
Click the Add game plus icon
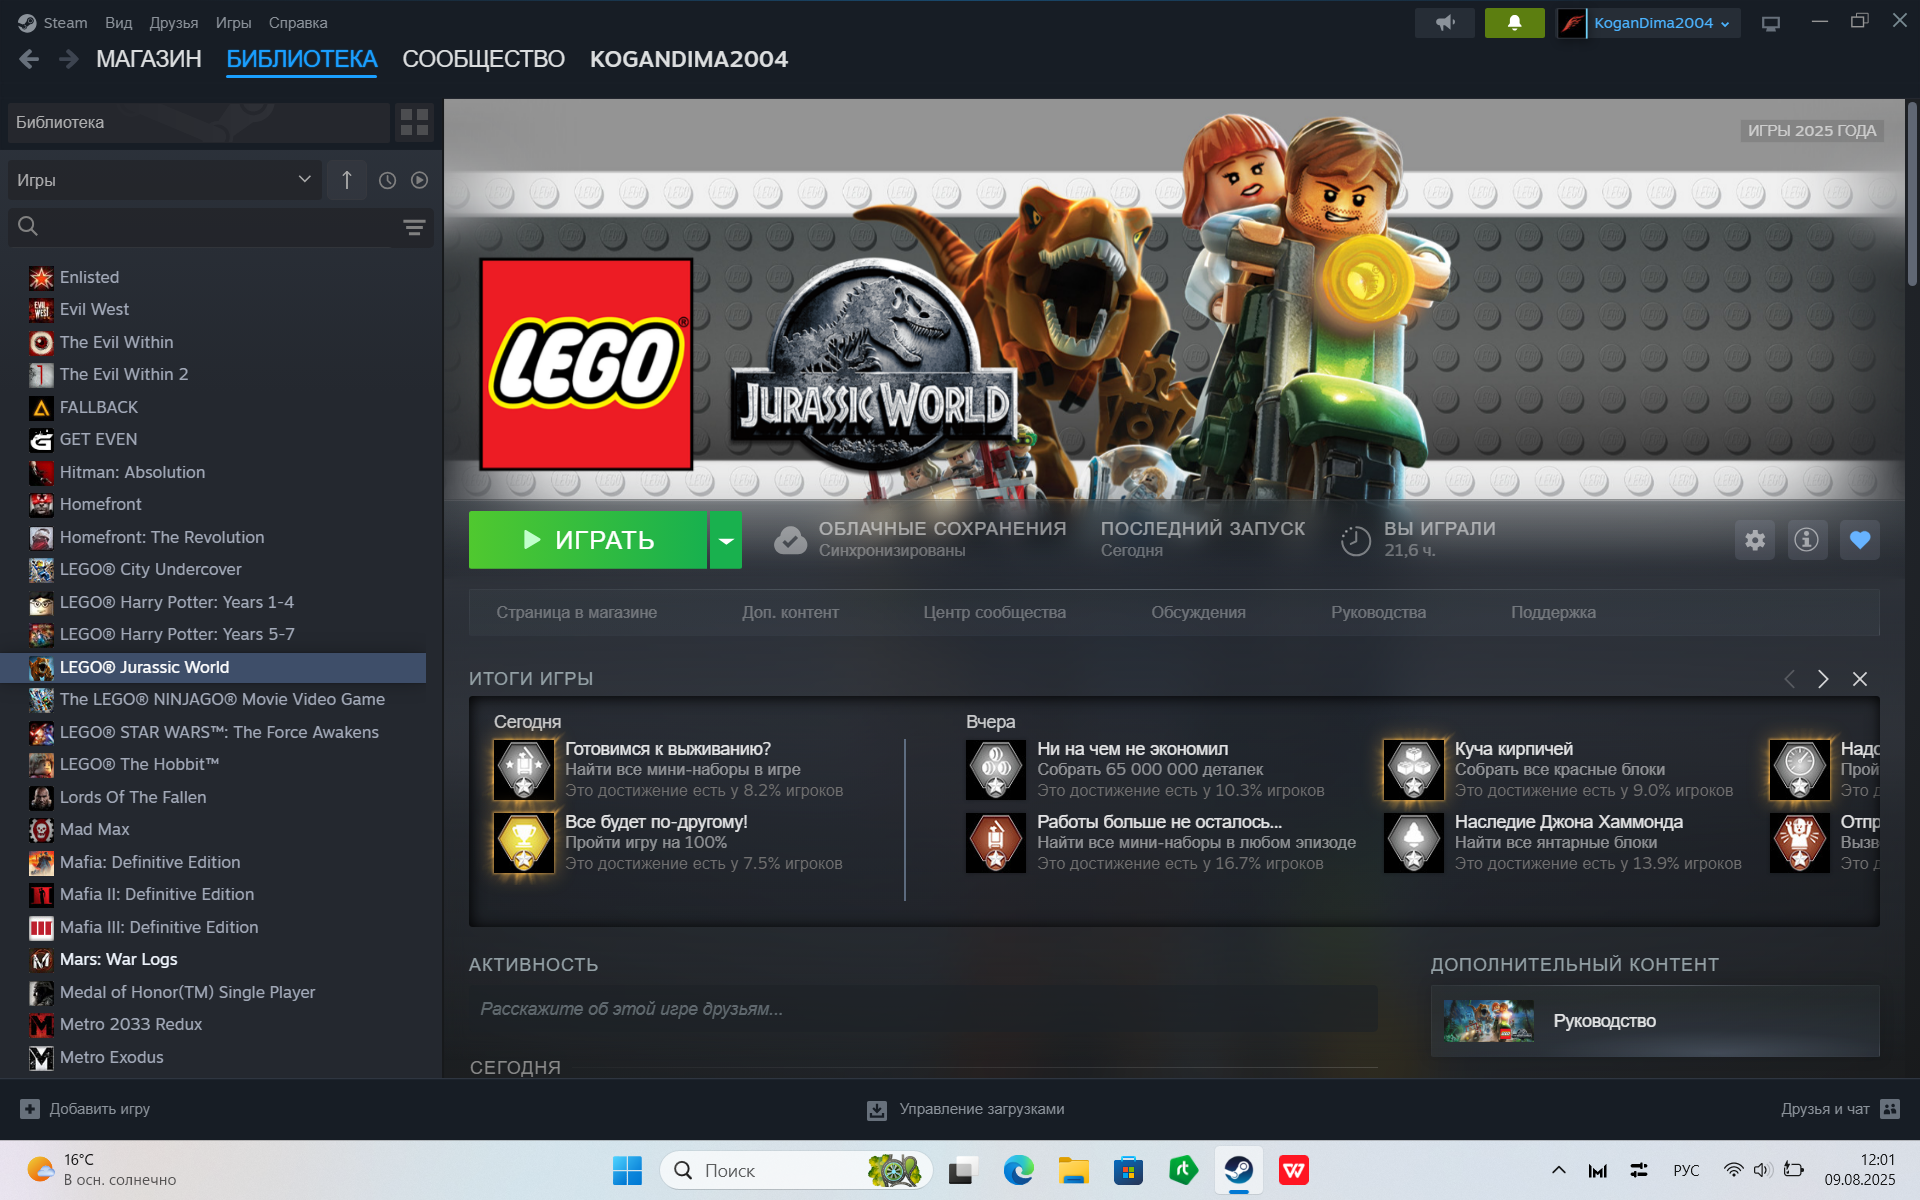[30, 1109]
